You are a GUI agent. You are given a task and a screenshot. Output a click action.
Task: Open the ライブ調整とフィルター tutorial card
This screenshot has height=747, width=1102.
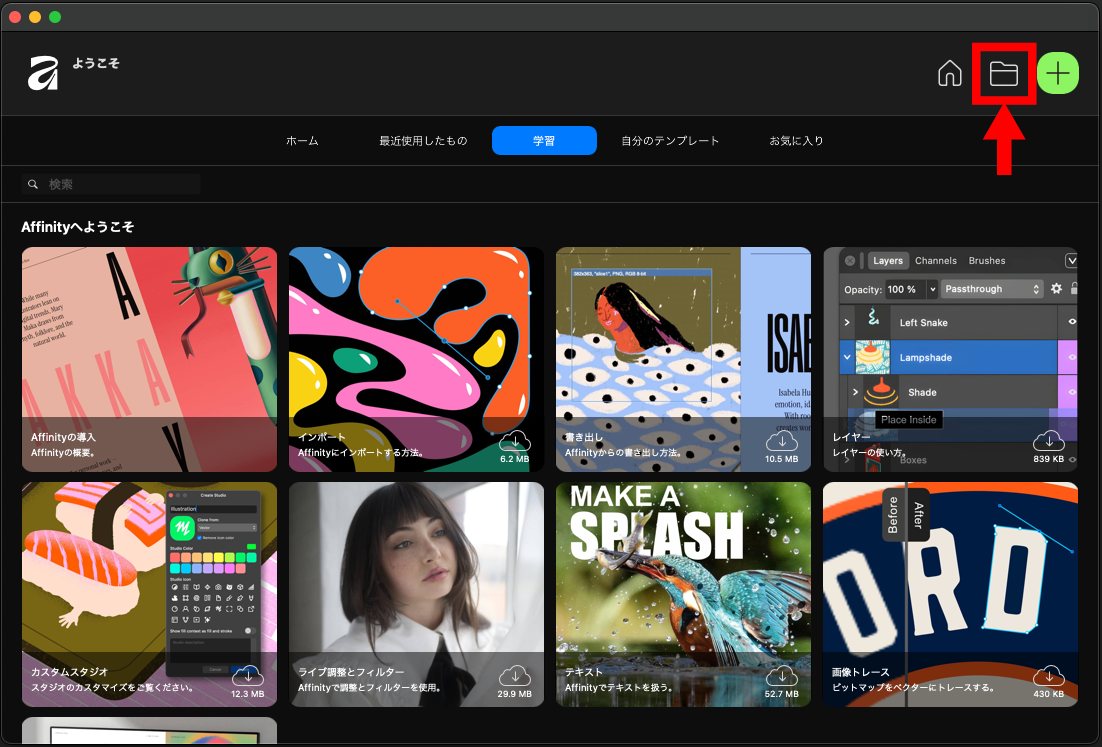[416, 594]
